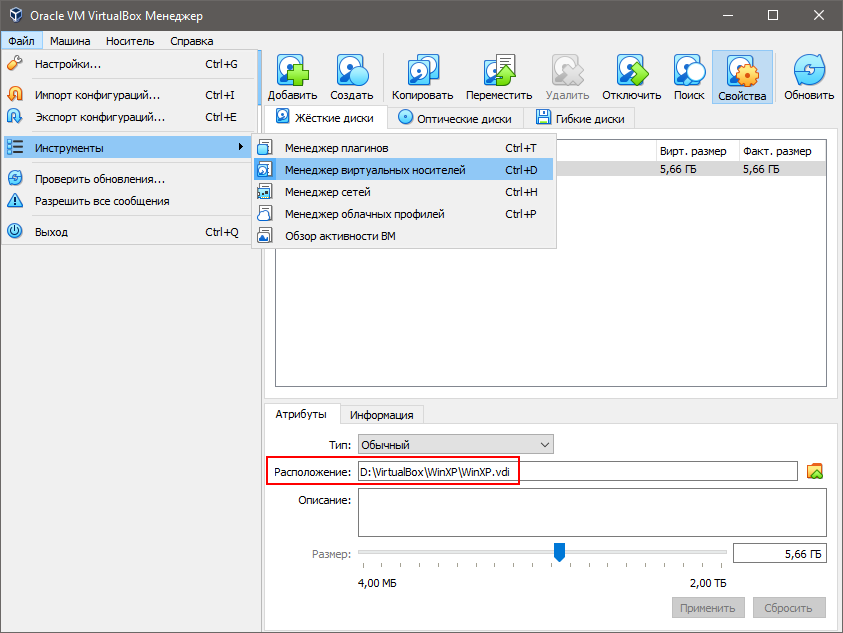Open Менеджер плагинов from submenu
The width and height of the screenshot is (843, 633).
[x=404, y=148]
